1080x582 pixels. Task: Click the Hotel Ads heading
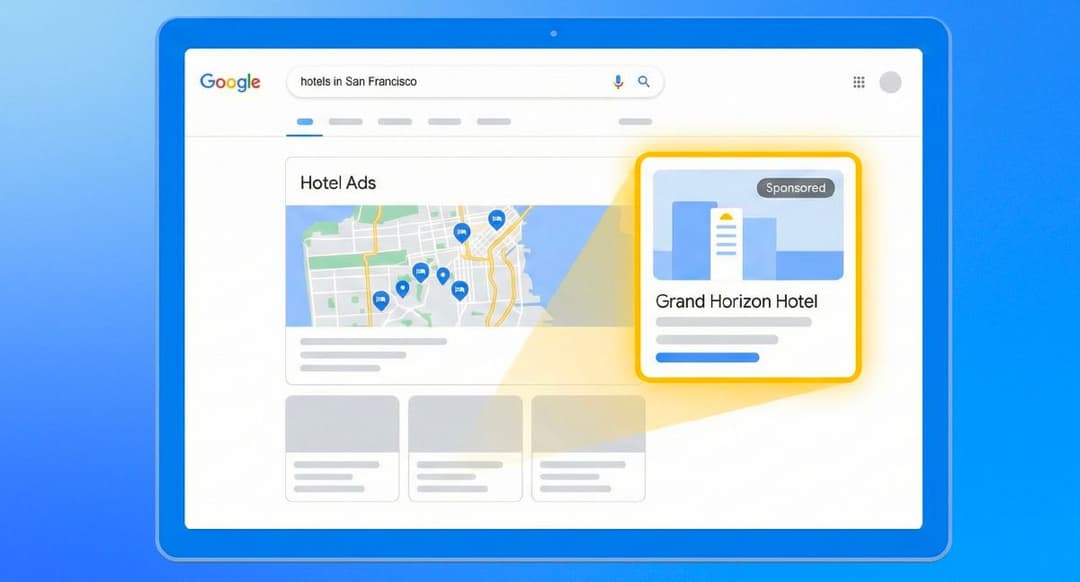339,182
